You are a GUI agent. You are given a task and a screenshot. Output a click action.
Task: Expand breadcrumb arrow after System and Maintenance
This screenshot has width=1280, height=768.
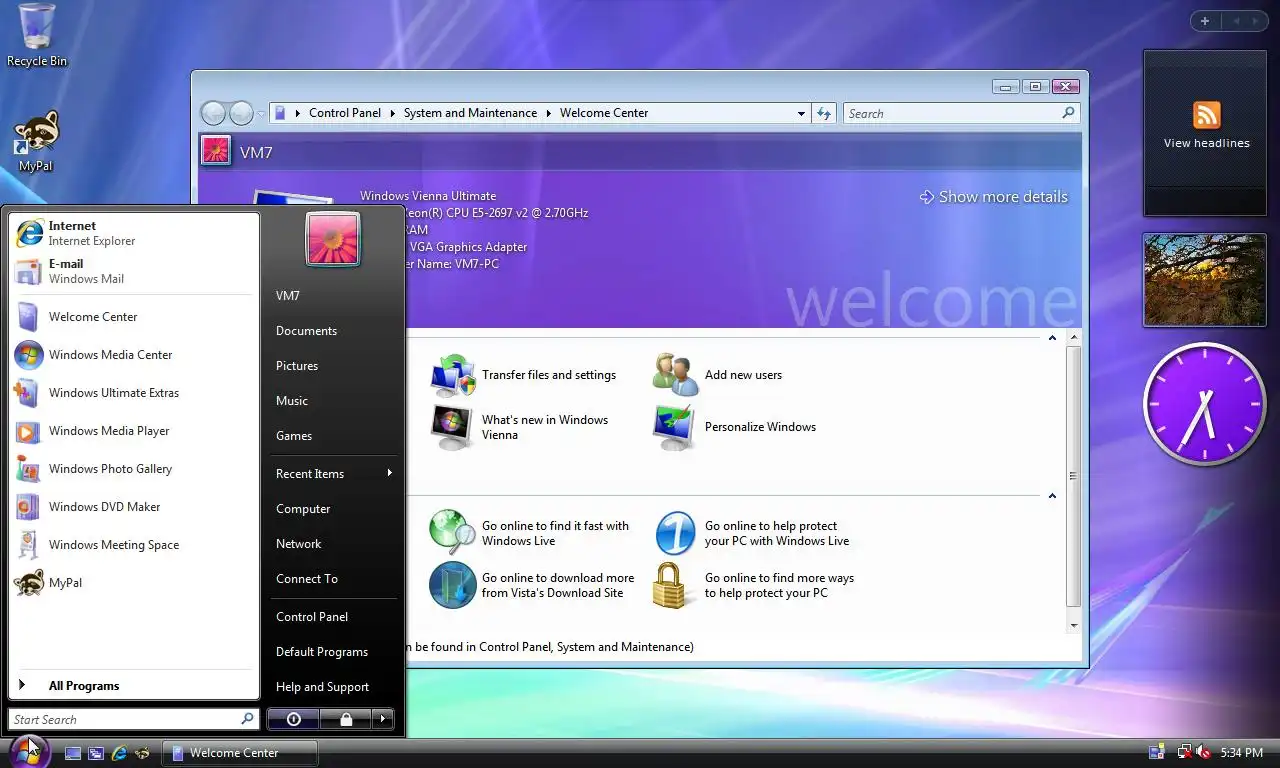pos(549,113)
